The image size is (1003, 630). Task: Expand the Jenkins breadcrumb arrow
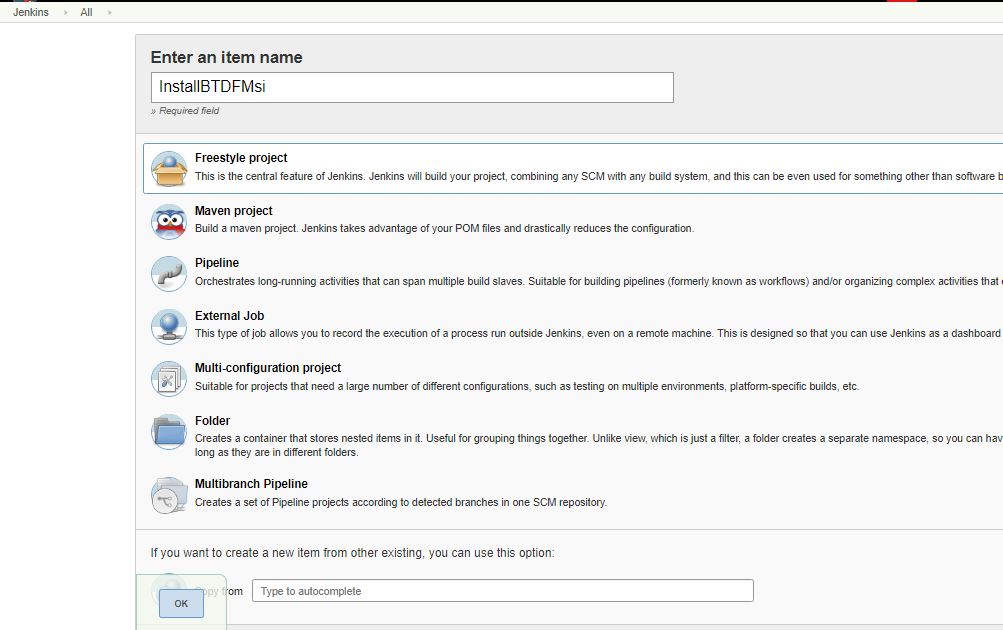point(65,12)
